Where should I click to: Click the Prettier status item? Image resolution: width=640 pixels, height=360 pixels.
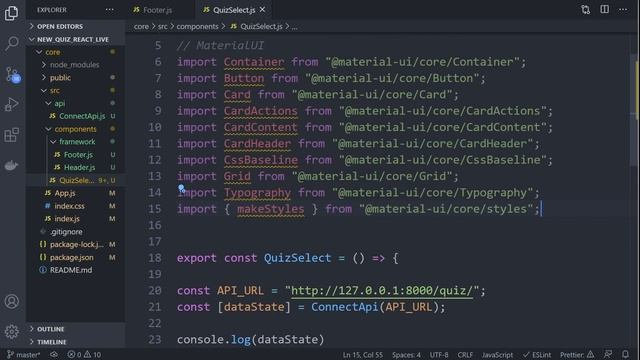577,355
